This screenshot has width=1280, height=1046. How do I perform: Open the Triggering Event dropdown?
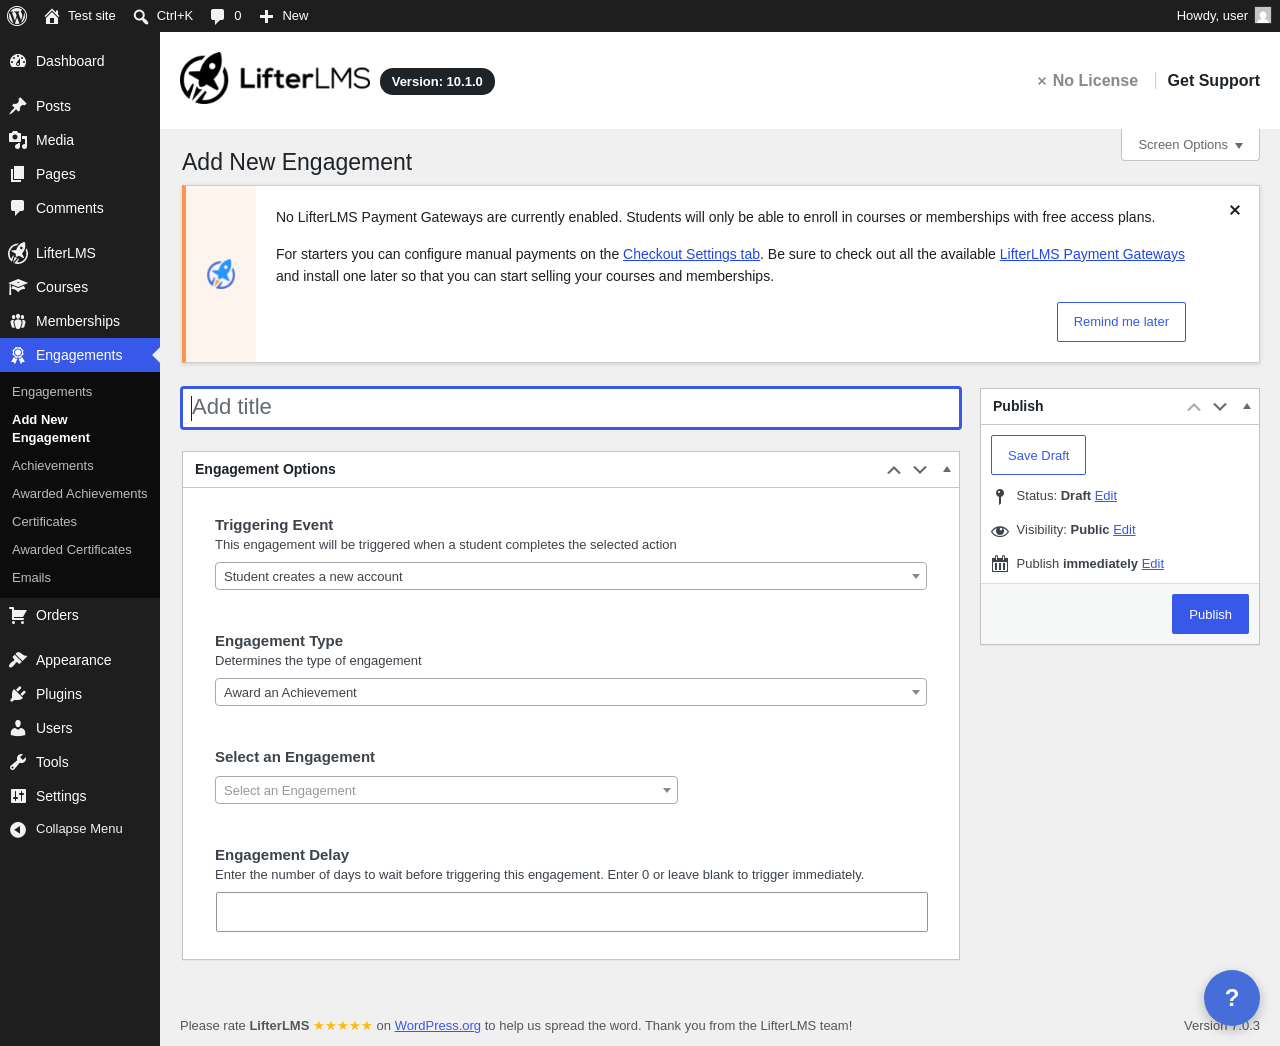pos(571,576)
